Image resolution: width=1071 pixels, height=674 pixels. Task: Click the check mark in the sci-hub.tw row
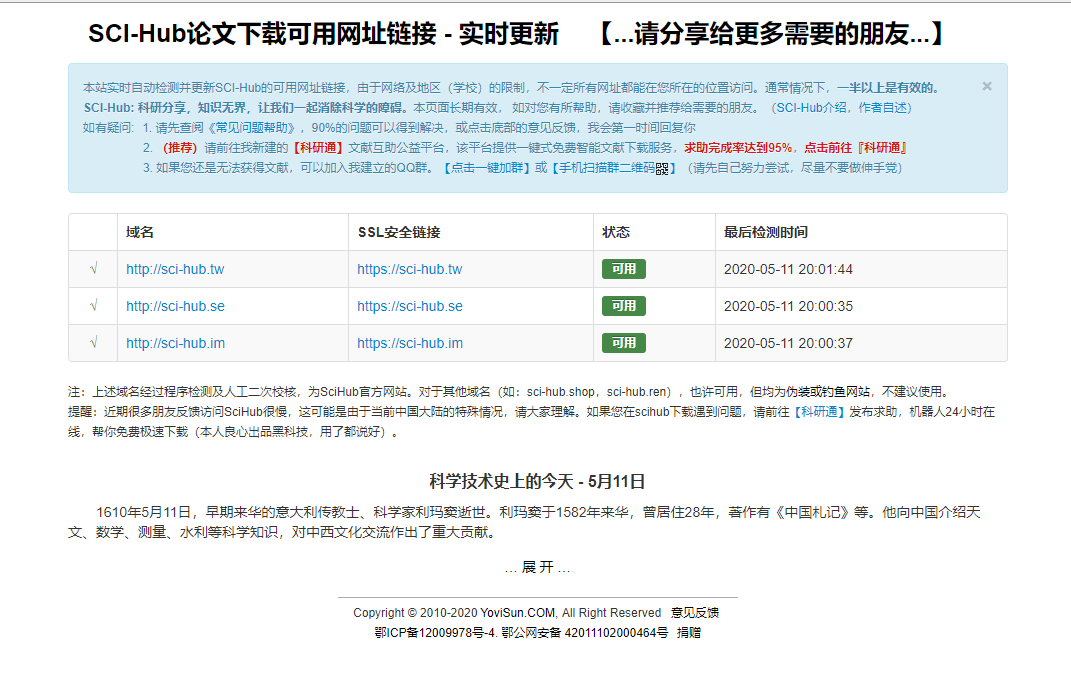coord(94,269)
